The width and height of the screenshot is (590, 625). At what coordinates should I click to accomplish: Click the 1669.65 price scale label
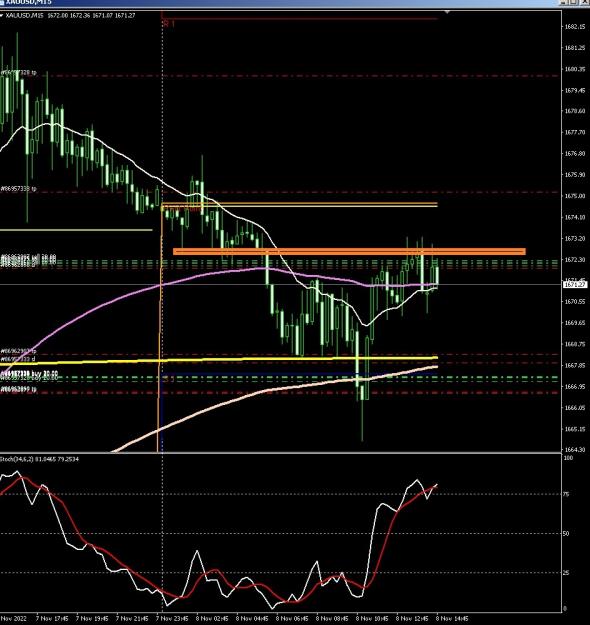(574, 323)
